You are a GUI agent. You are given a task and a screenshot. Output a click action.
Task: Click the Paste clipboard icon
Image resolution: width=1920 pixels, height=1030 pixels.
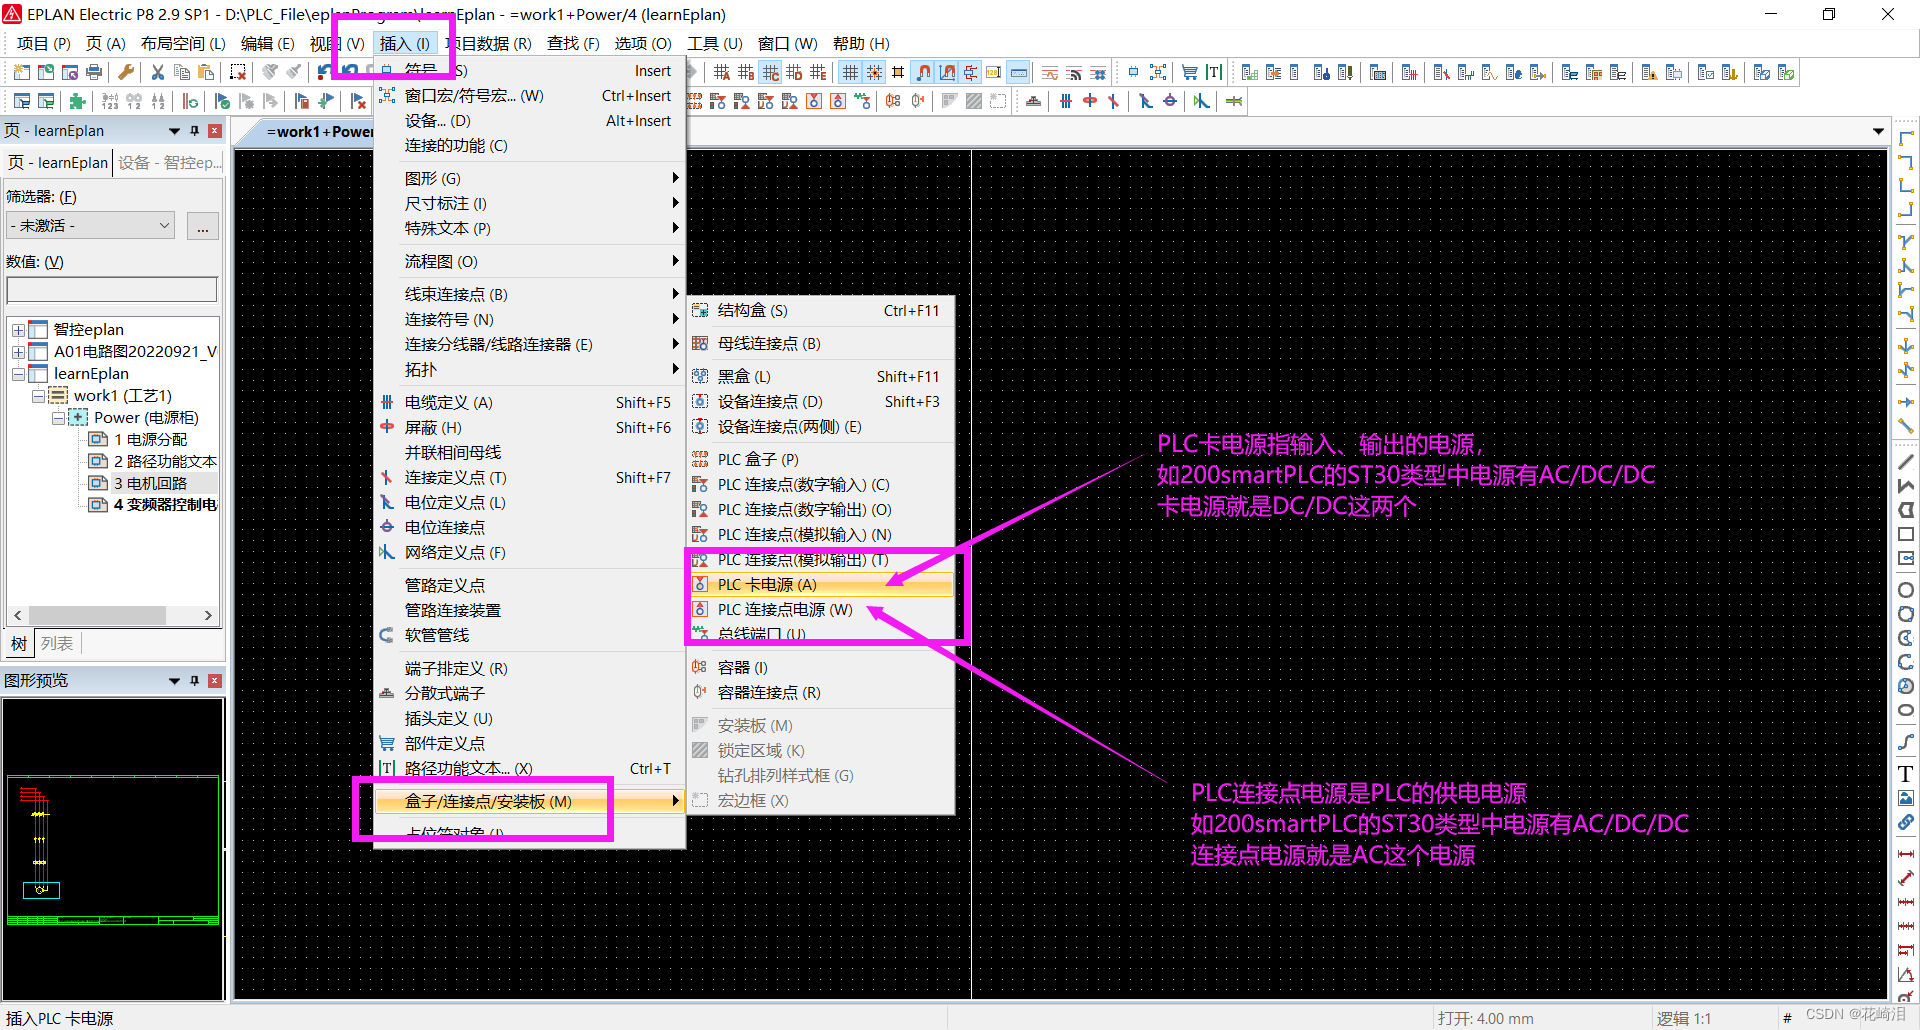tap(206, 72)
